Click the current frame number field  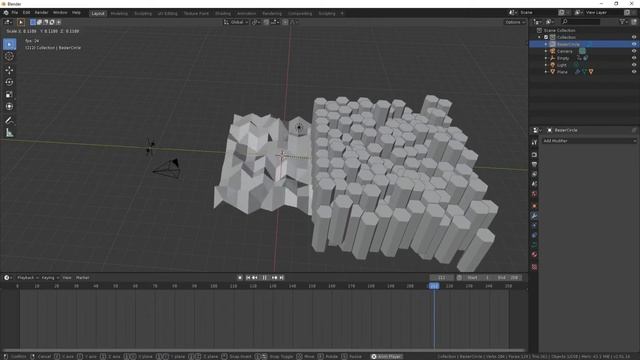442,278
